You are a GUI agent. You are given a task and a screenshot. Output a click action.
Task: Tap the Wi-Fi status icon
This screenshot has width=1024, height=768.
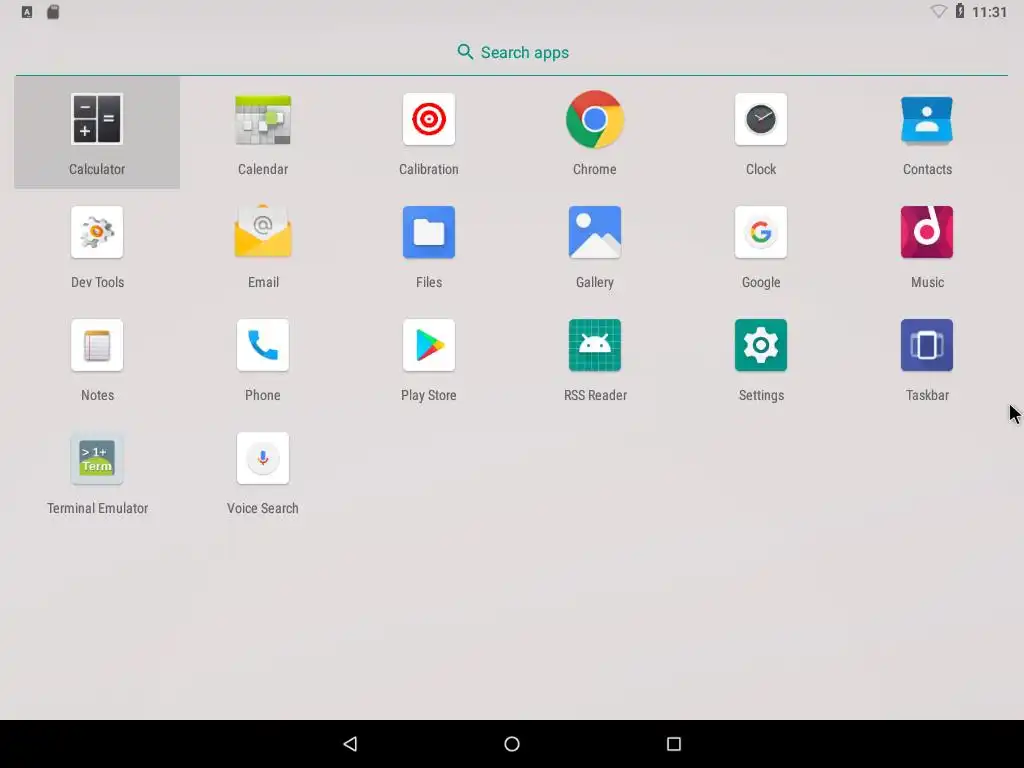click(938, 12)
